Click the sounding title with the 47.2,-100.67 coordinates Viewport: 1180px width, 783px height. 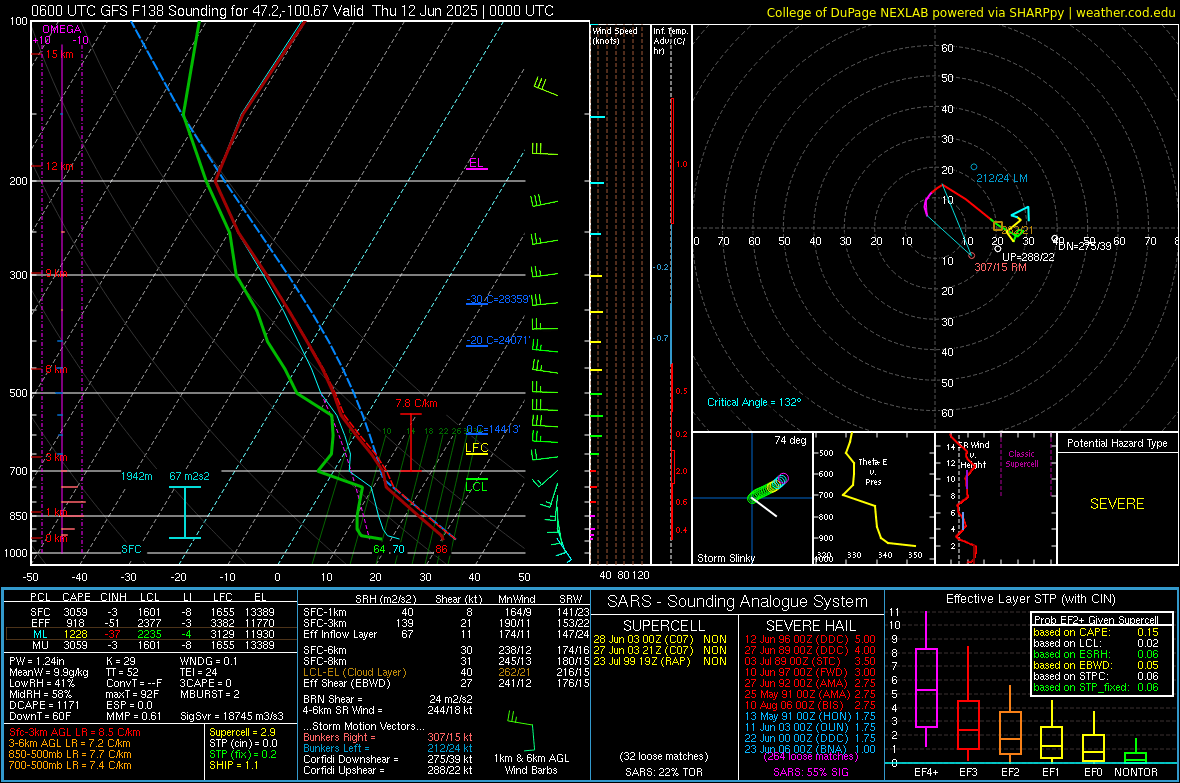point(293,11)
